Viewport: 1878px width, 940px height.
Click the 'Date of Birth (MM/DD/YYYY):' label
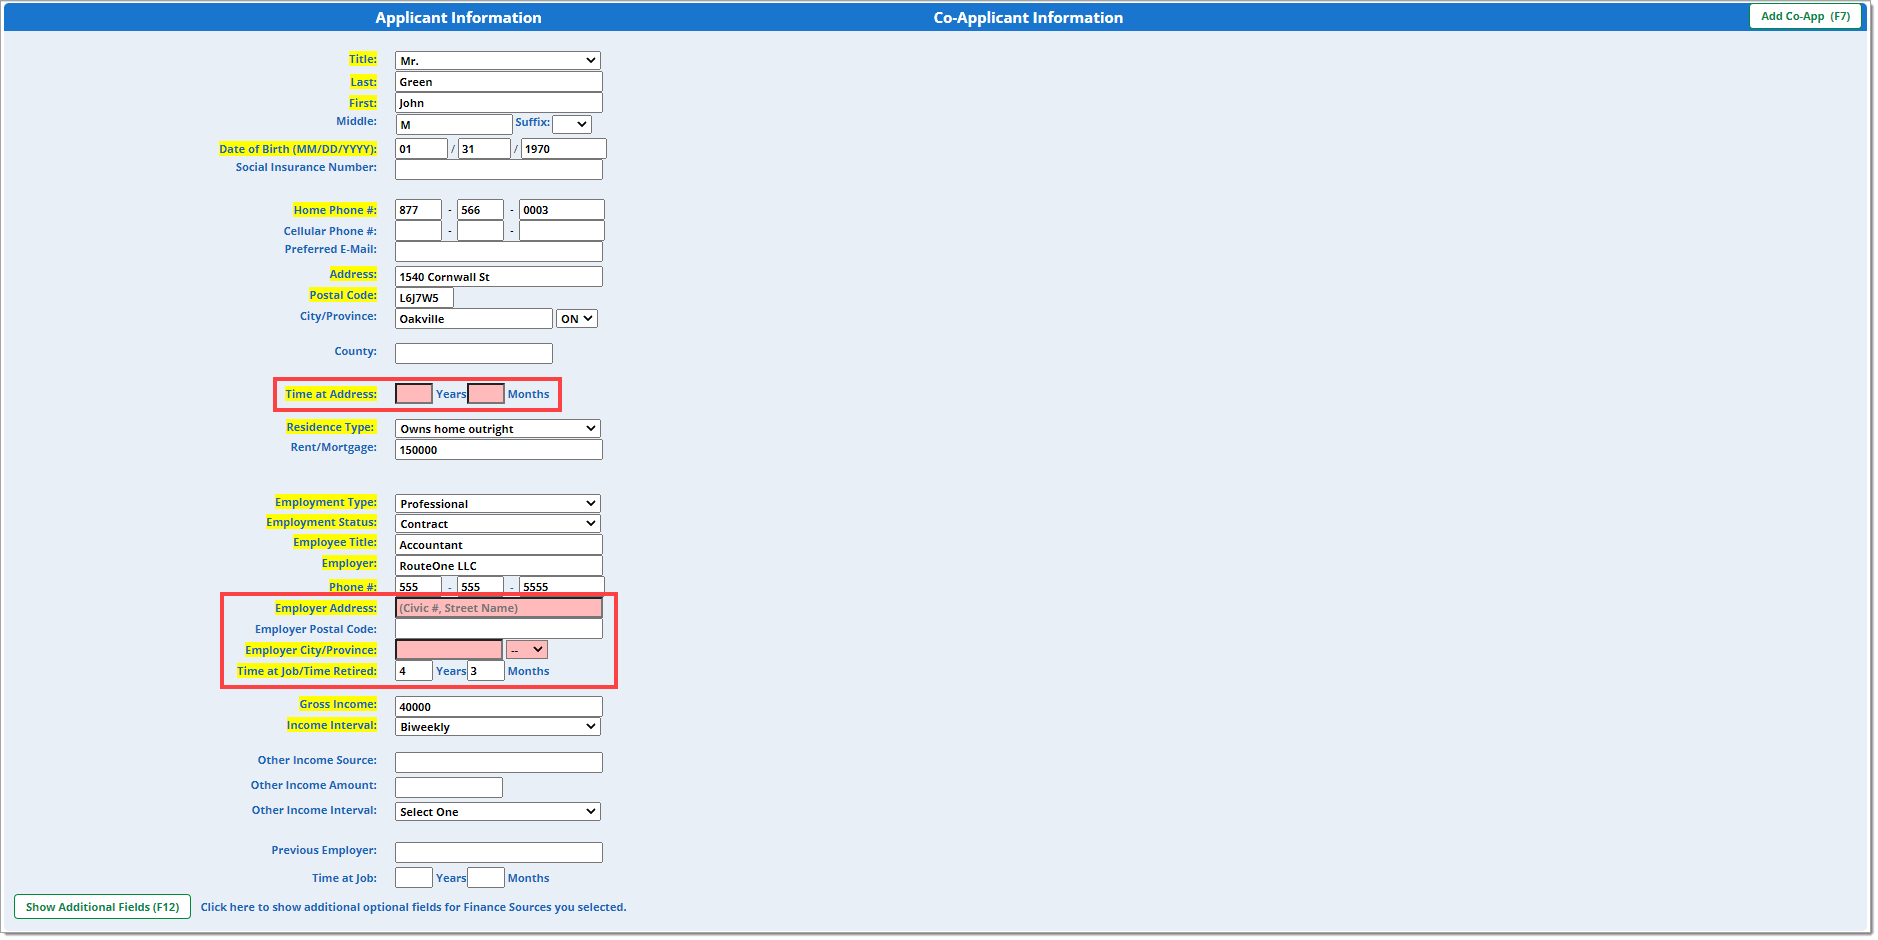point(298,149)
